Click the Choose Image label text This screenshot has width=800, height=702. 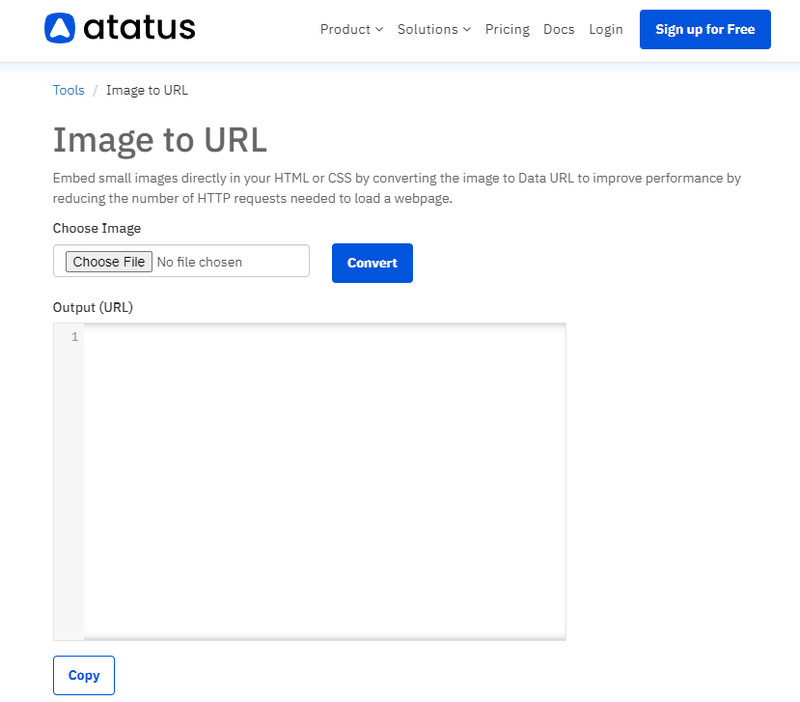(x=96, y=228)
